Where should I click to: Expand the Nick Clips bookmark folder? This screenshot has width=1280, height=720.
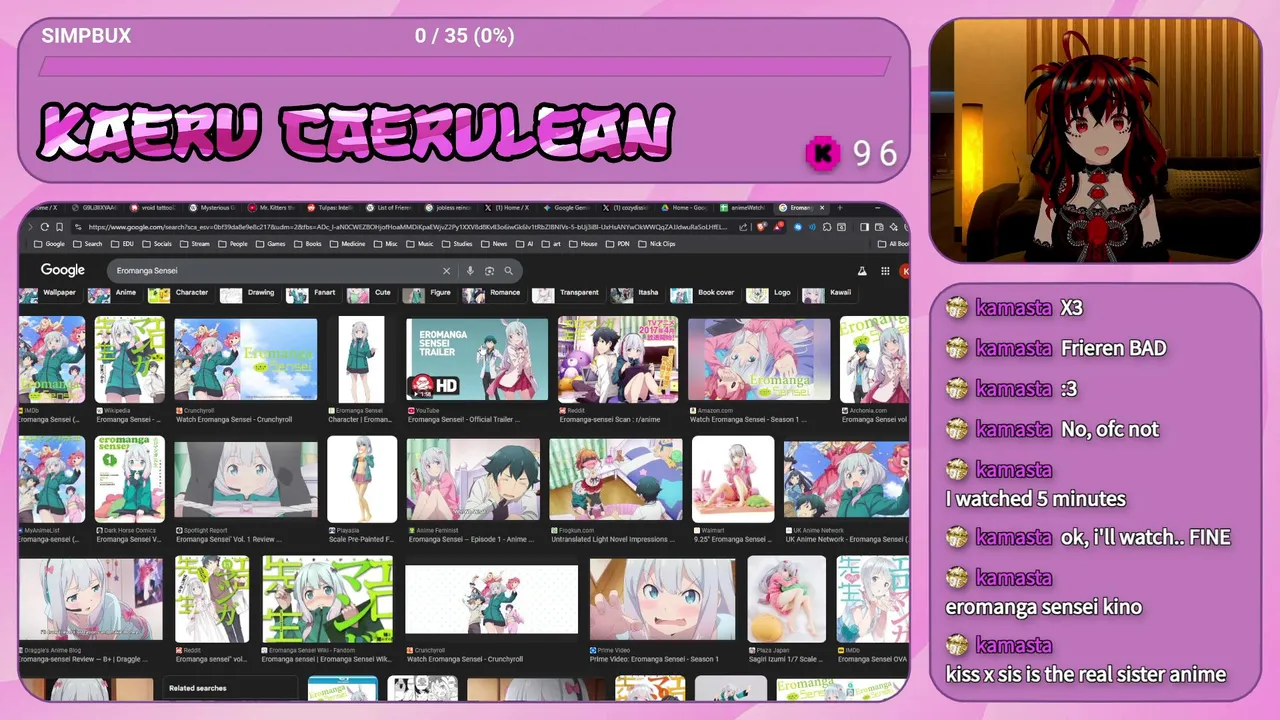click(657, 244)
